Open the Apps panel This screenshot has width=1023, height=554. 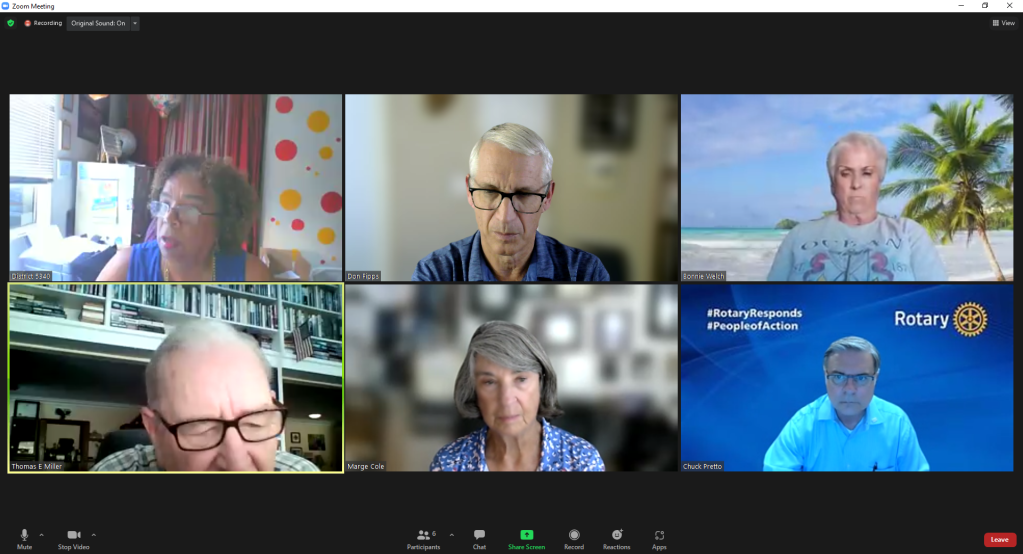(x=659, y=537)
